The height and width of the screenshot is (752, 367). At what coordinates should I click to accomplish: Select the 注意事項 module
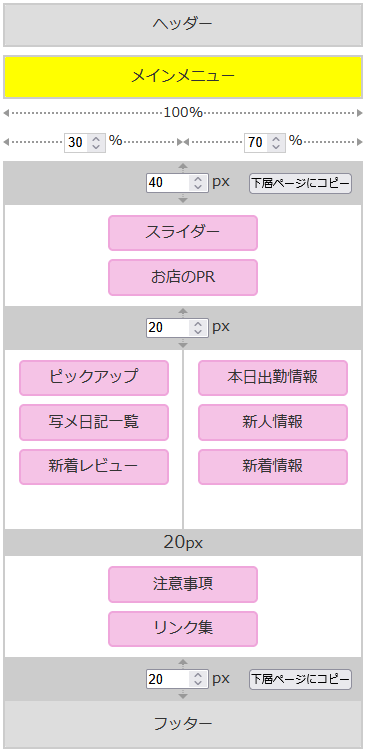[x=183, y=584]
